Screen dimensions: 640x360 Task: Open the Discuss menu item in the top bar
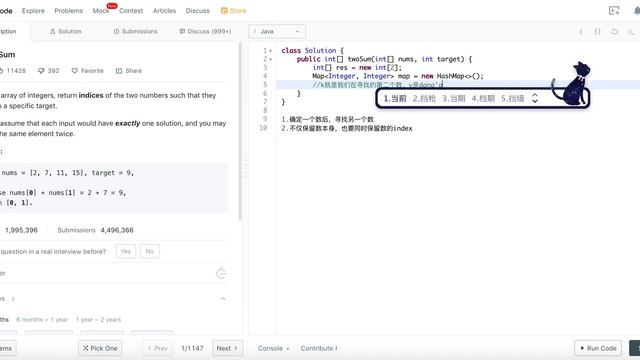pyautogui.click(x=198, y=11)
